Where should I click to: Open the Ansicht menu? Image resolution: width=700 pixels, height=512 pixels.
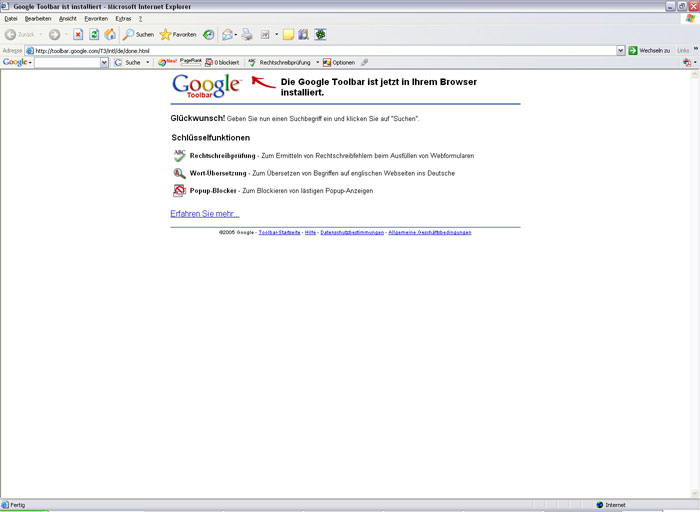tap(68, 19)
